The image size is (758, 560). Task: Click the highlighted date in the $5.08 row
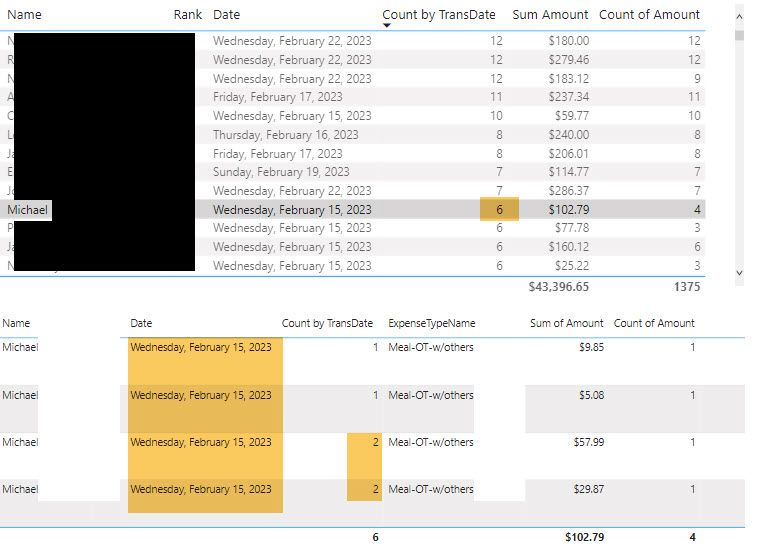tap(201, 395)
